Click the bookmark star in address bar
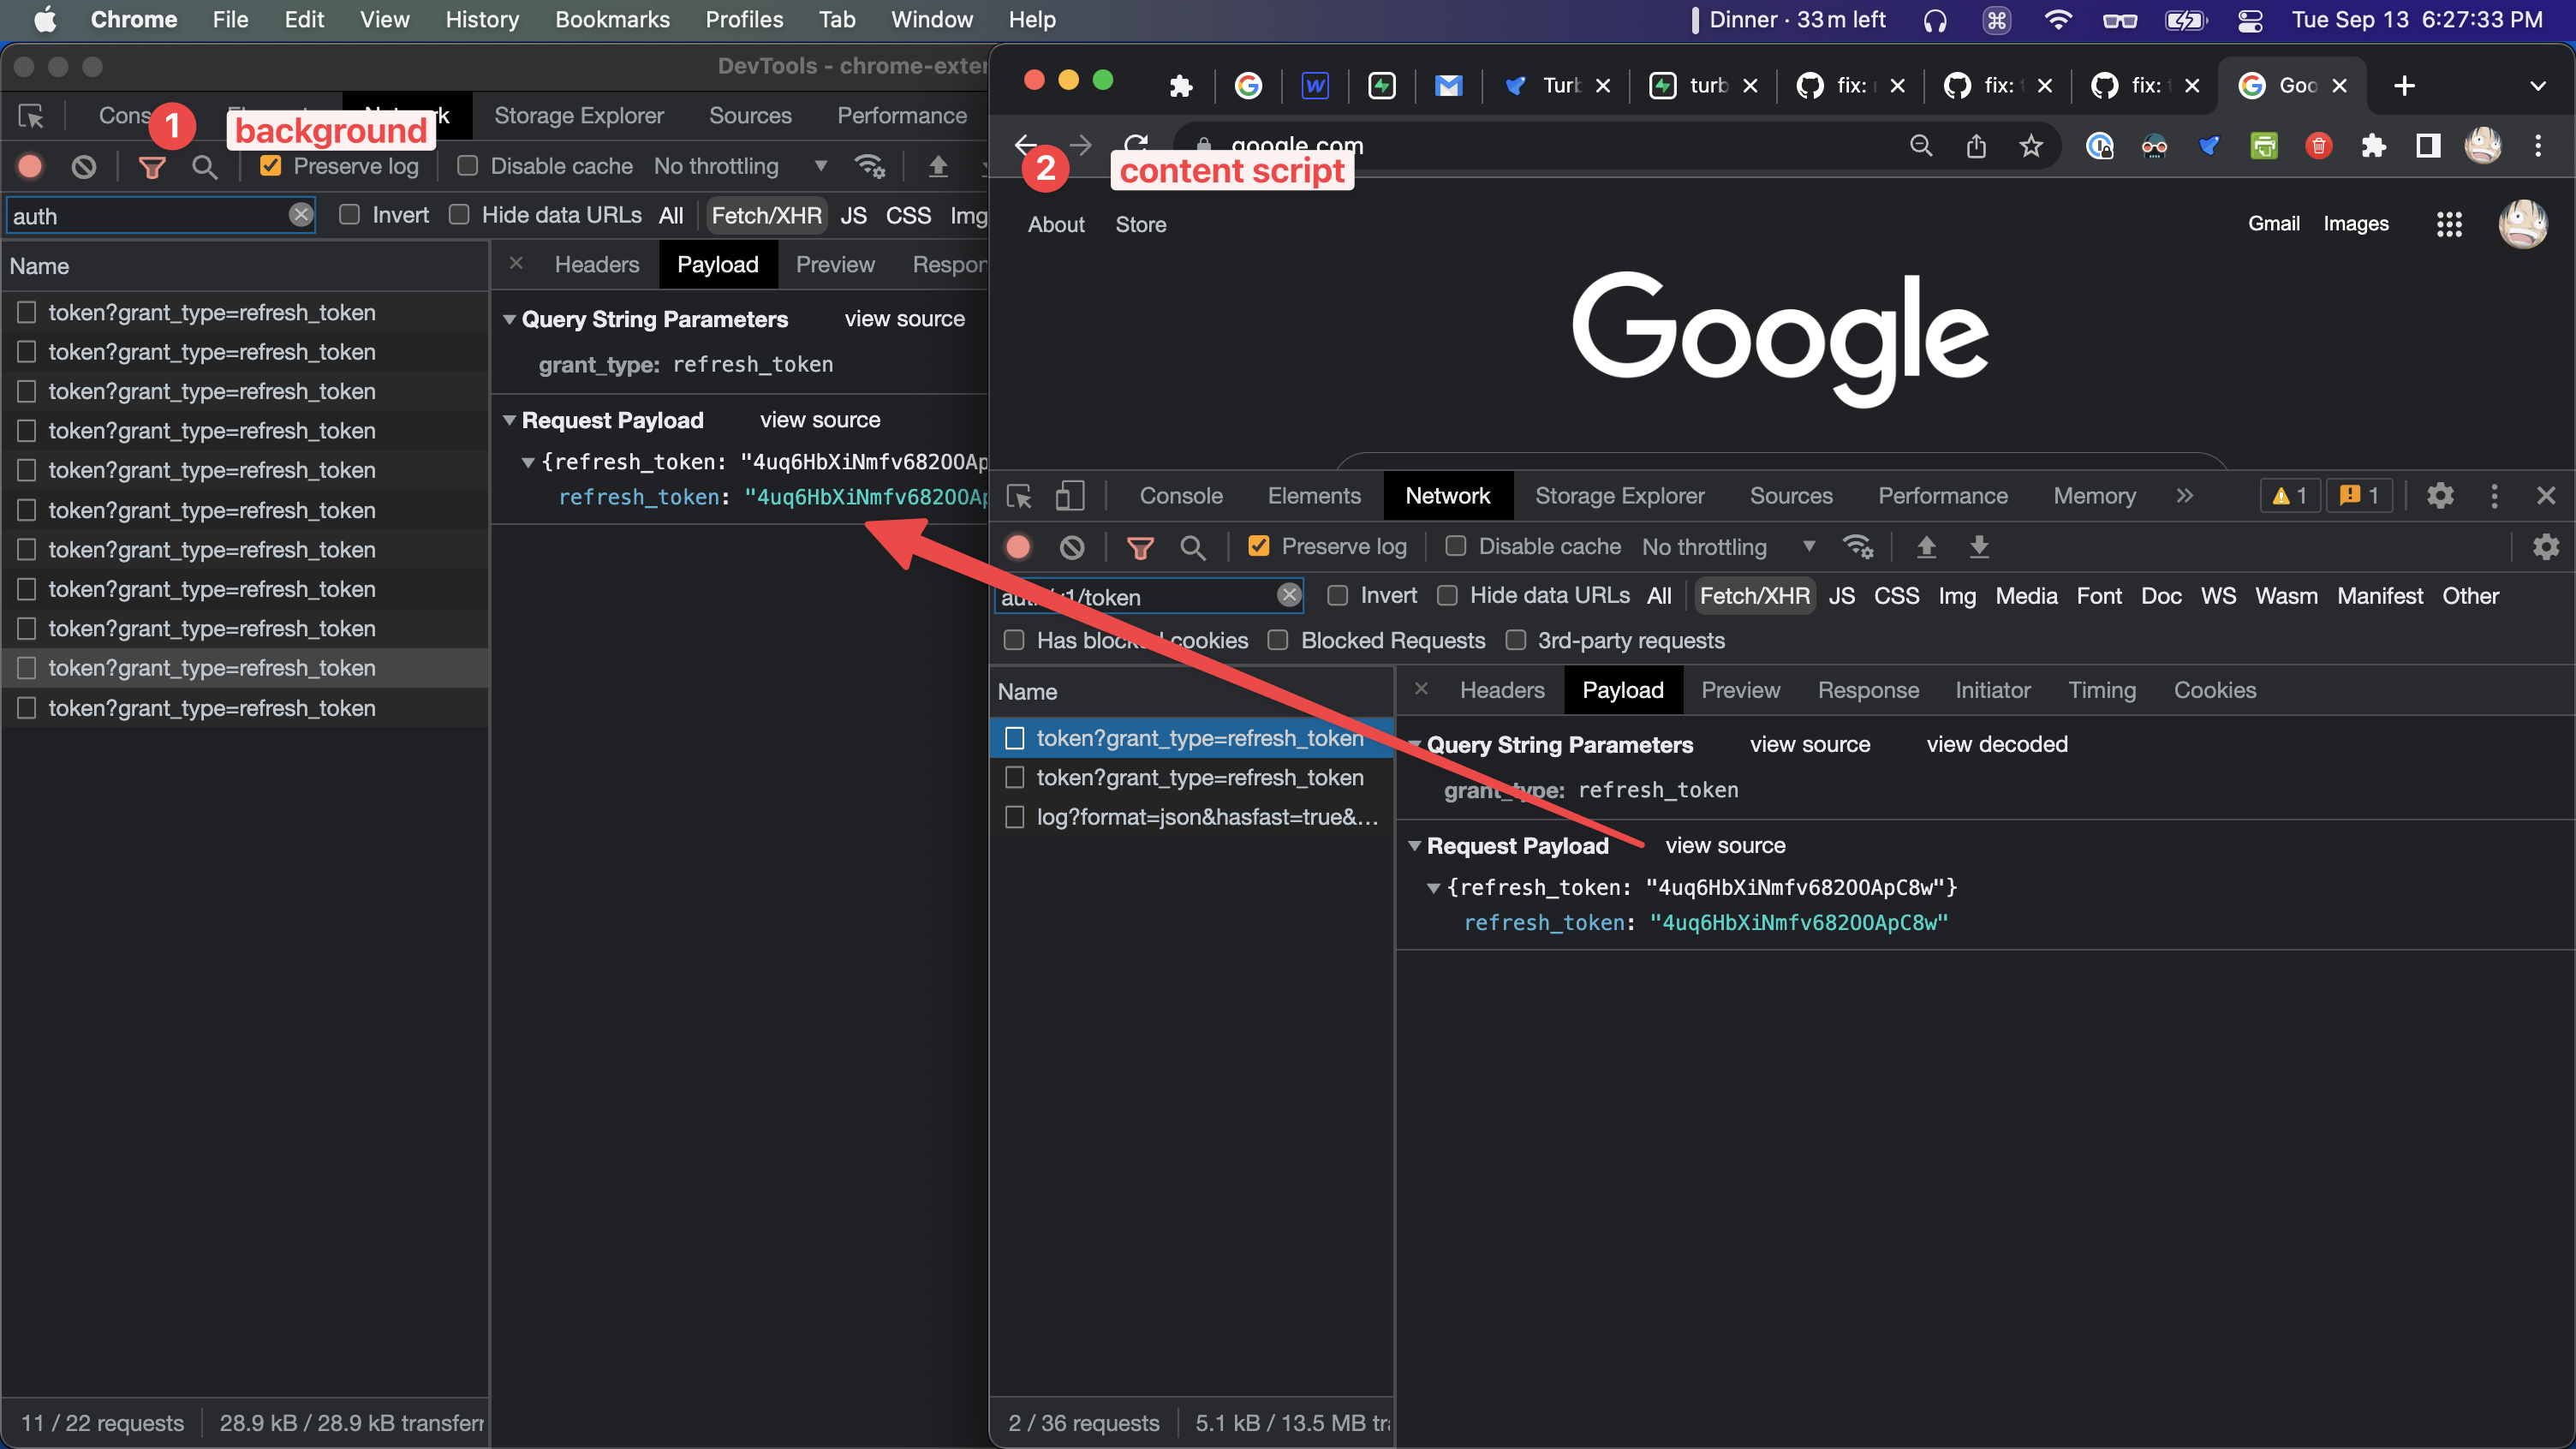 point(2030,146)
